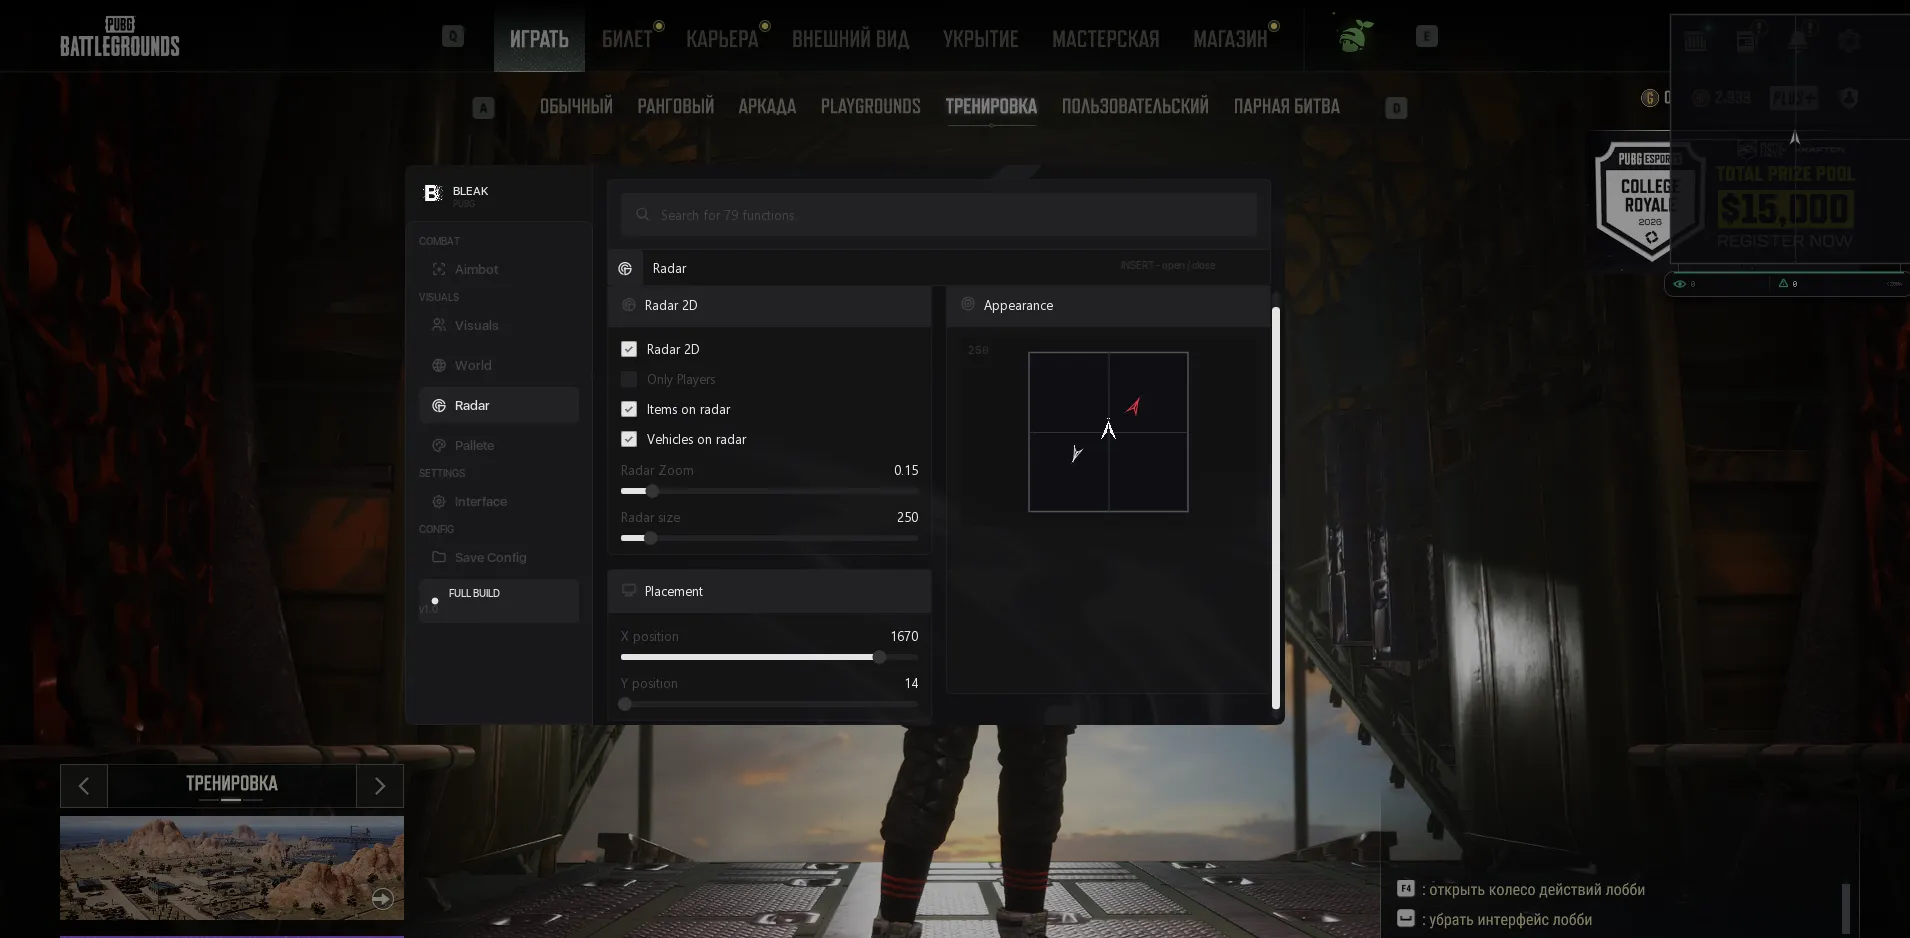Image resolution: width=1910 pixels, height=938 pixels.
Task: Click the PUBG Battlegrounds logo
Action: click(x=120, y=36)
